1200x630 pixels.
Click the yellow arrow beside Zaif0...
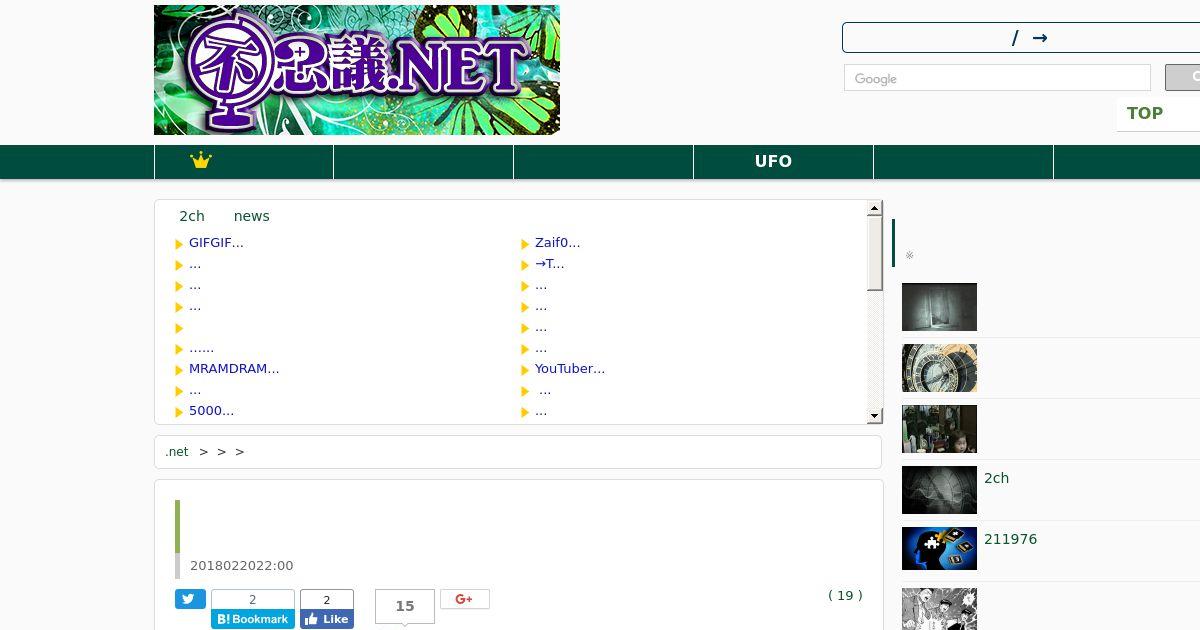click(x=525, y=244)
